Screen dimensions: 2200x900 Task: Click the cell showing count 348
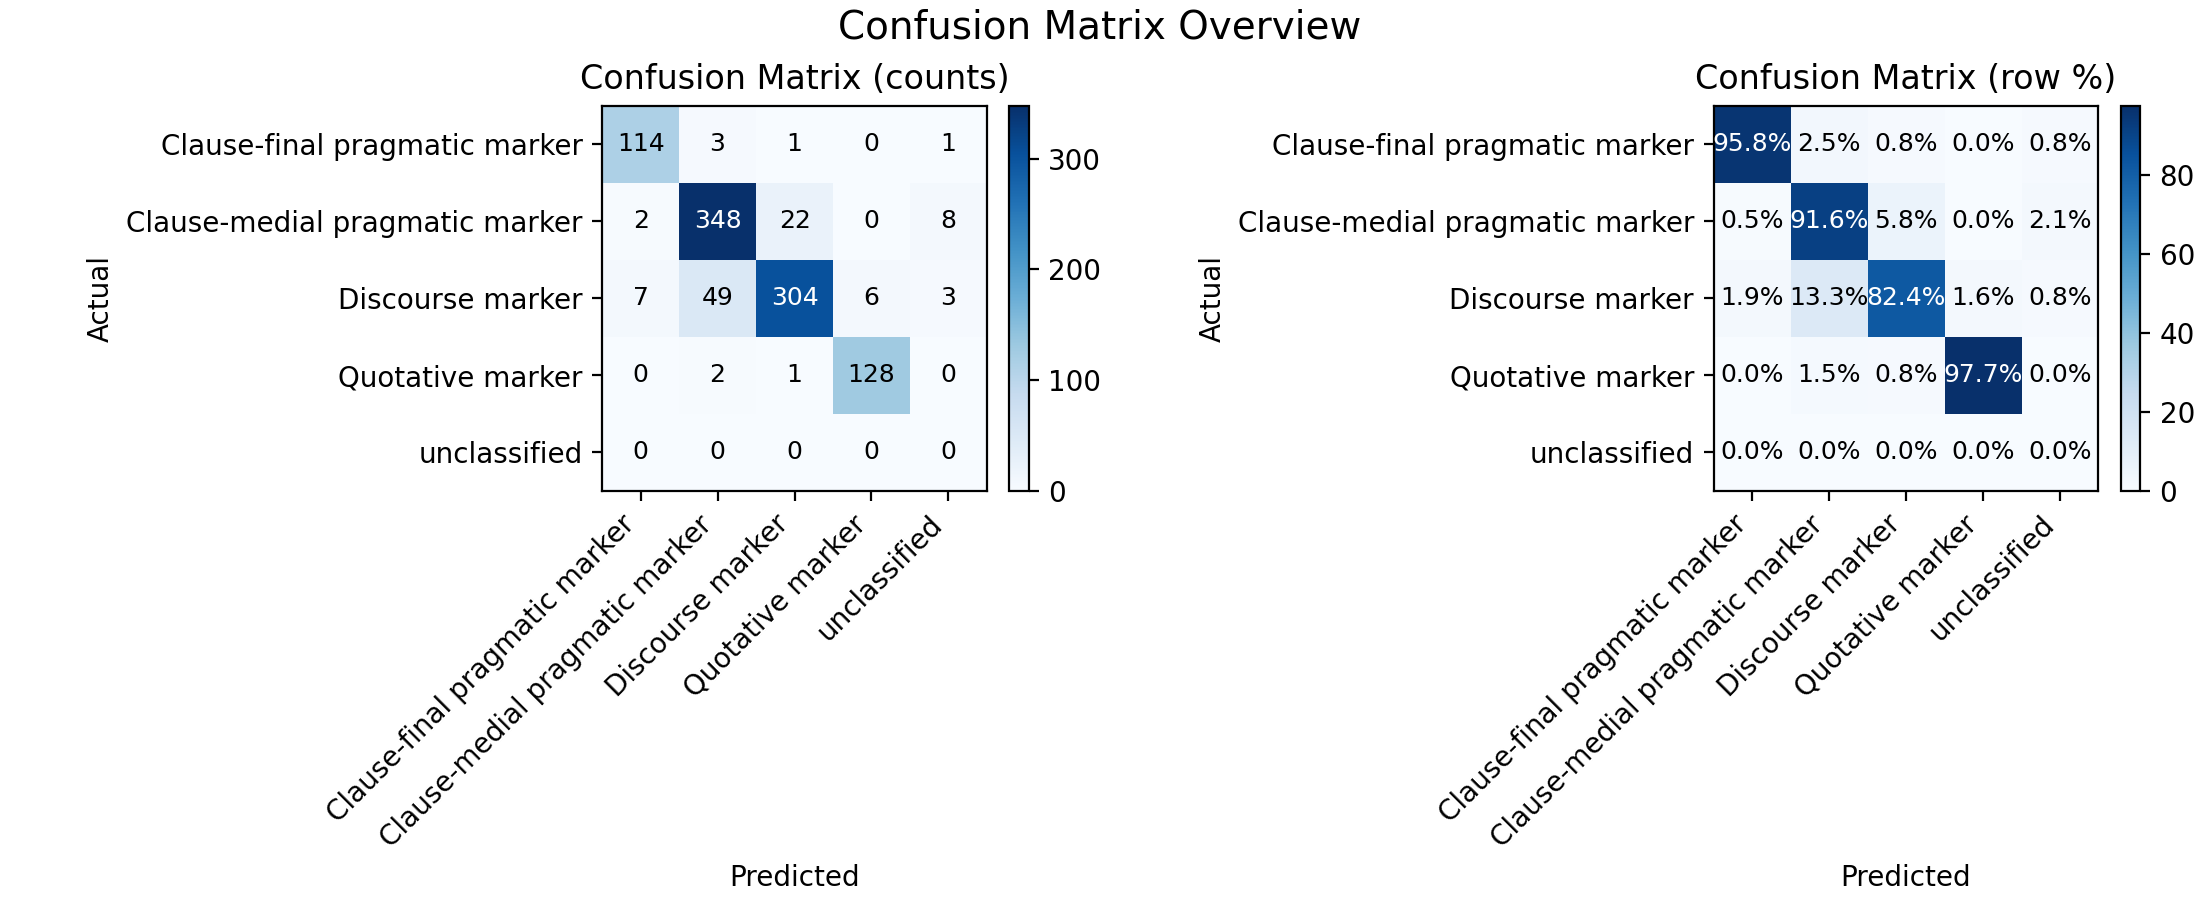[x=717, y=221]
